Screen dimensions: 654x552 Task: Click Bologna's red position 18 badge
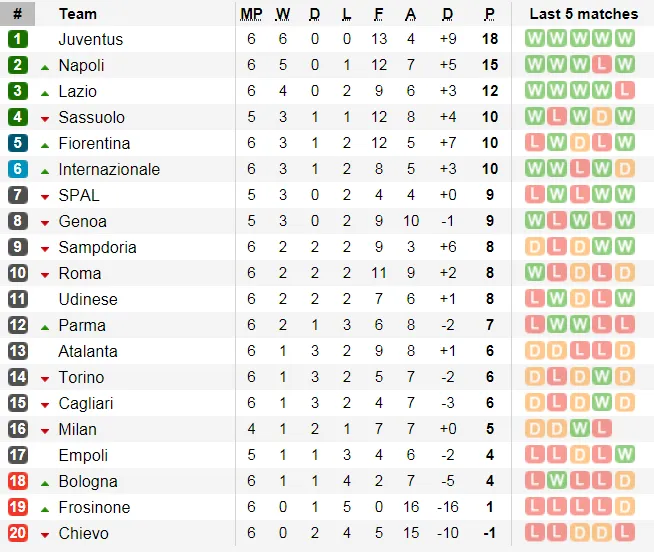click(18, 481)
